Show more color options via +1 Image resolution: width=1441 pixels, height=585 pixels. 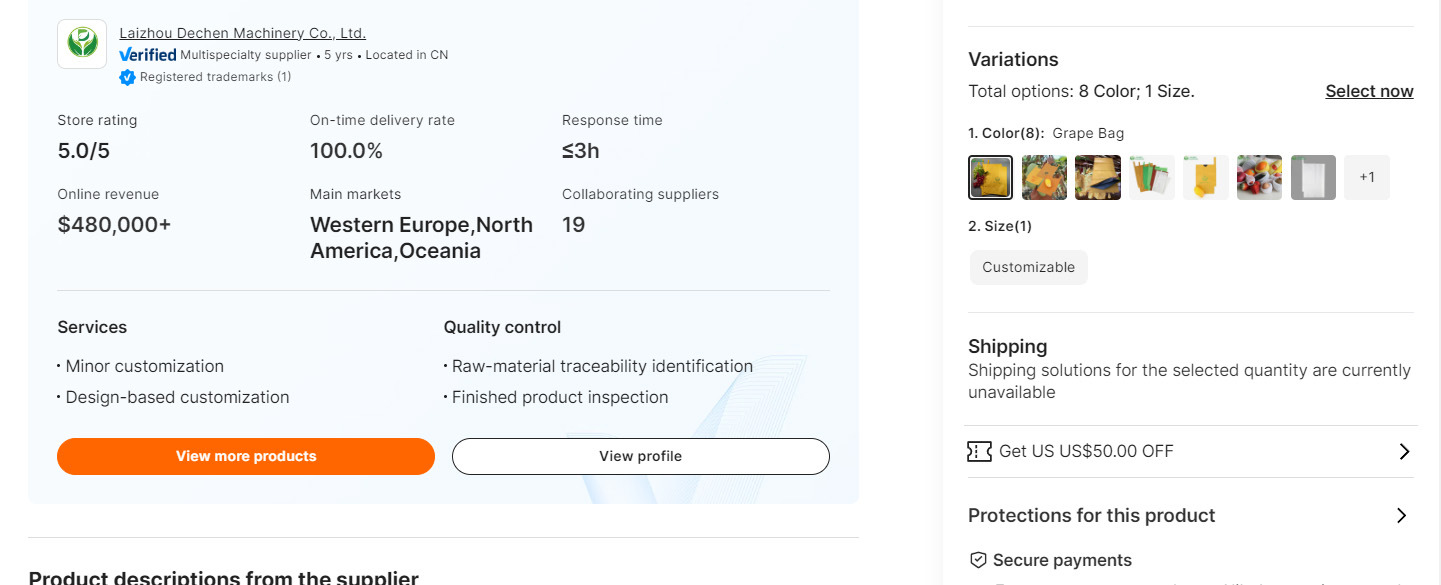click(x=1367, y=178)
